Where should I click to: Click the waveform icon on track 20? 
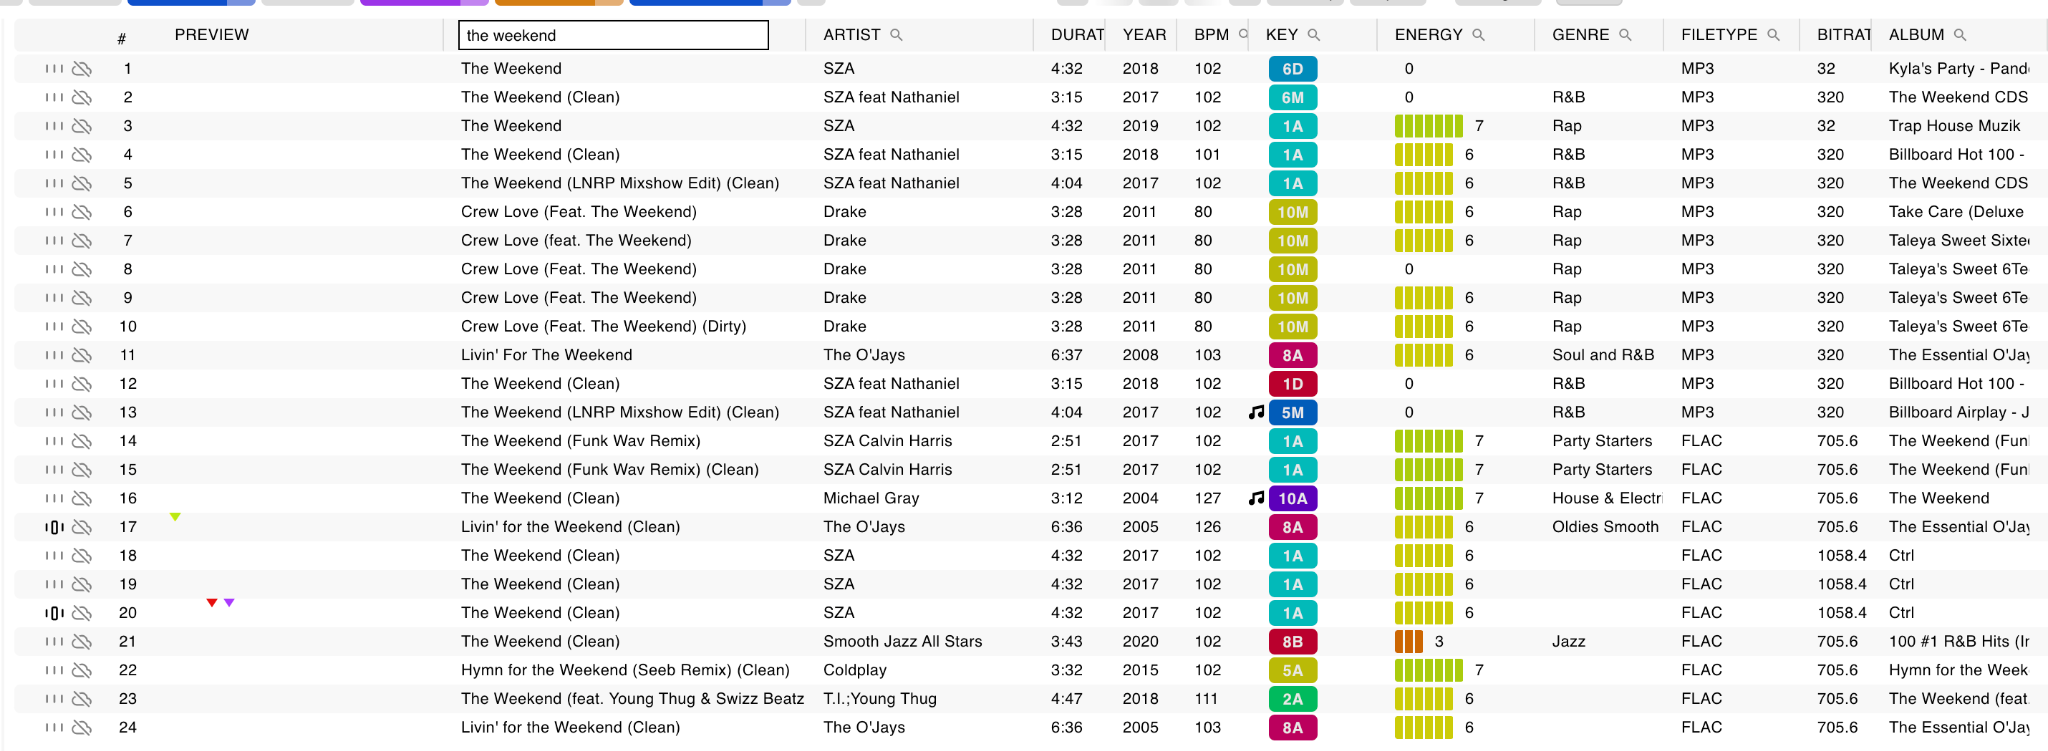pos(54,613)
